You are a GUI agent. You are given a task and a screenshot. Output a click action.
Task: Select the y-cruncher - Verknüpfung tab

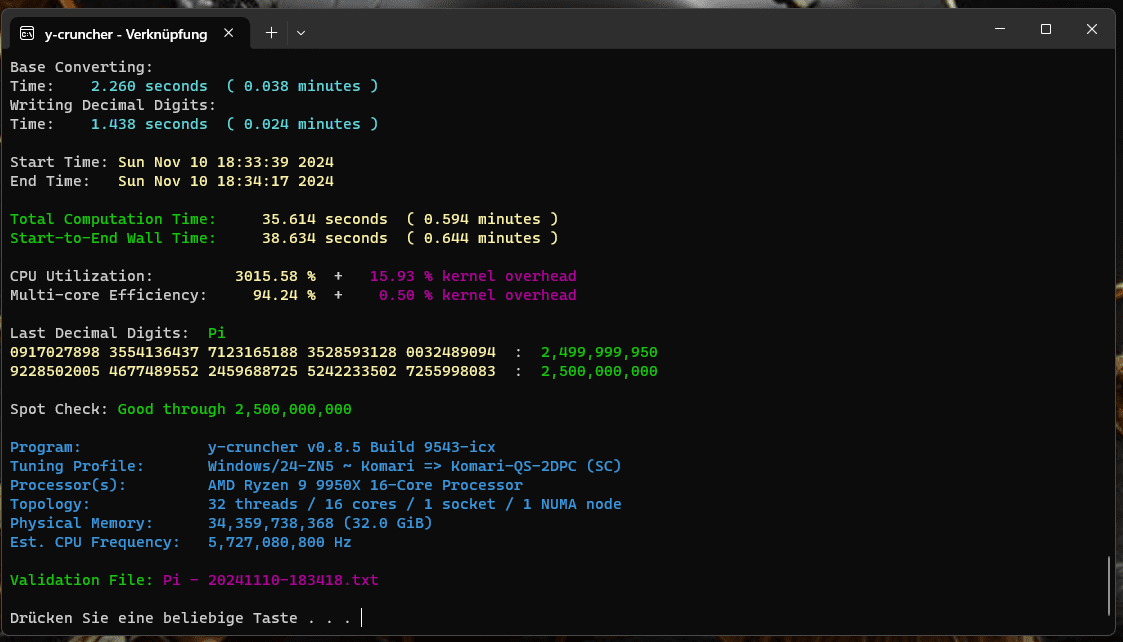(130, 34)
